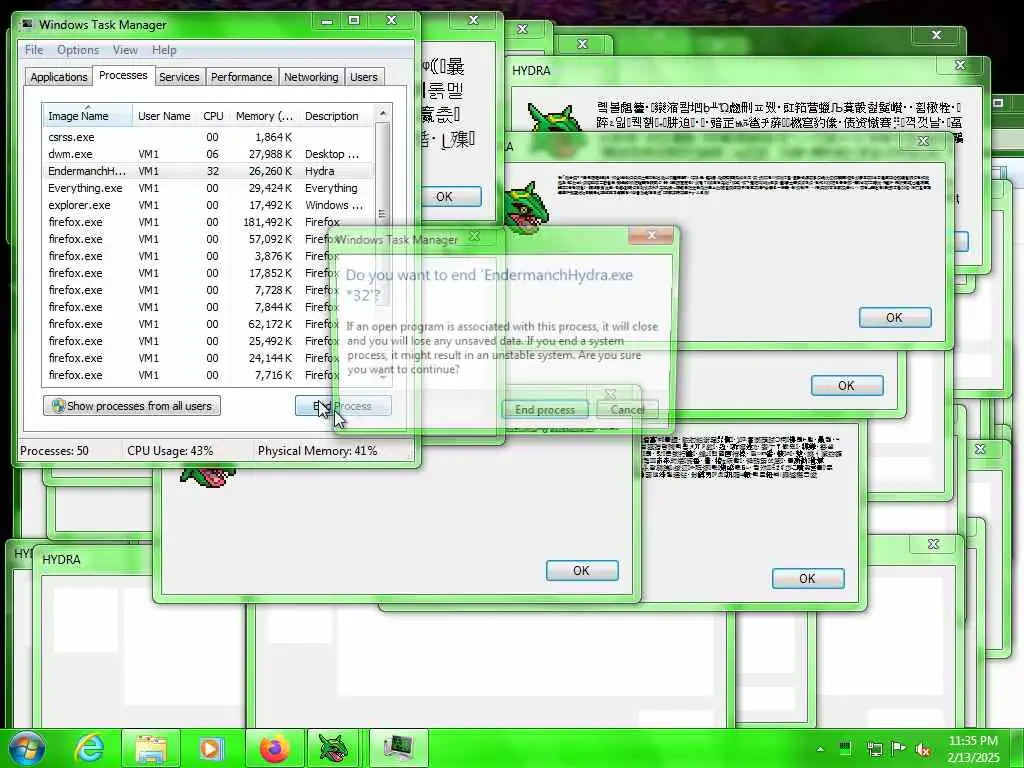
Task: Click the Rayquaza icon in the top HYDRA dialog
Action: [x=555, y=118]
